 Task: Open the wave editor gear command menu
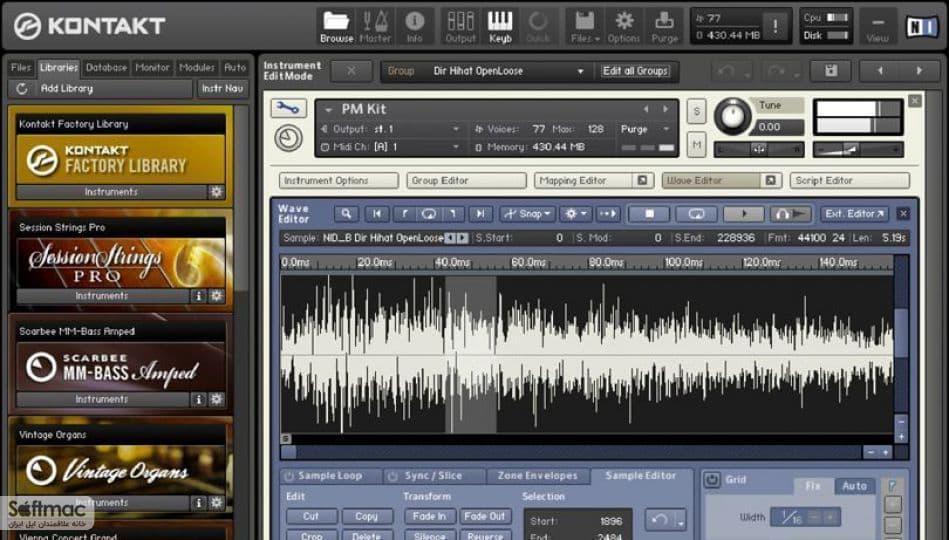574,214
